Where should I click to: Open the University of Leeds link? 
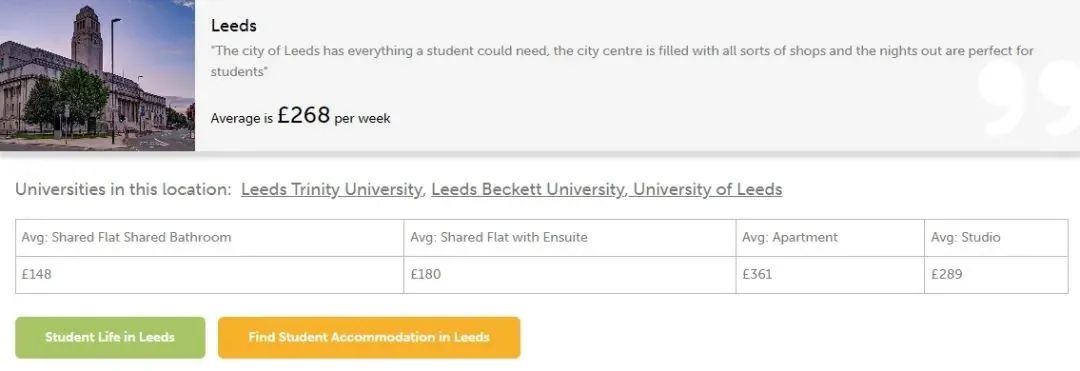707,189
